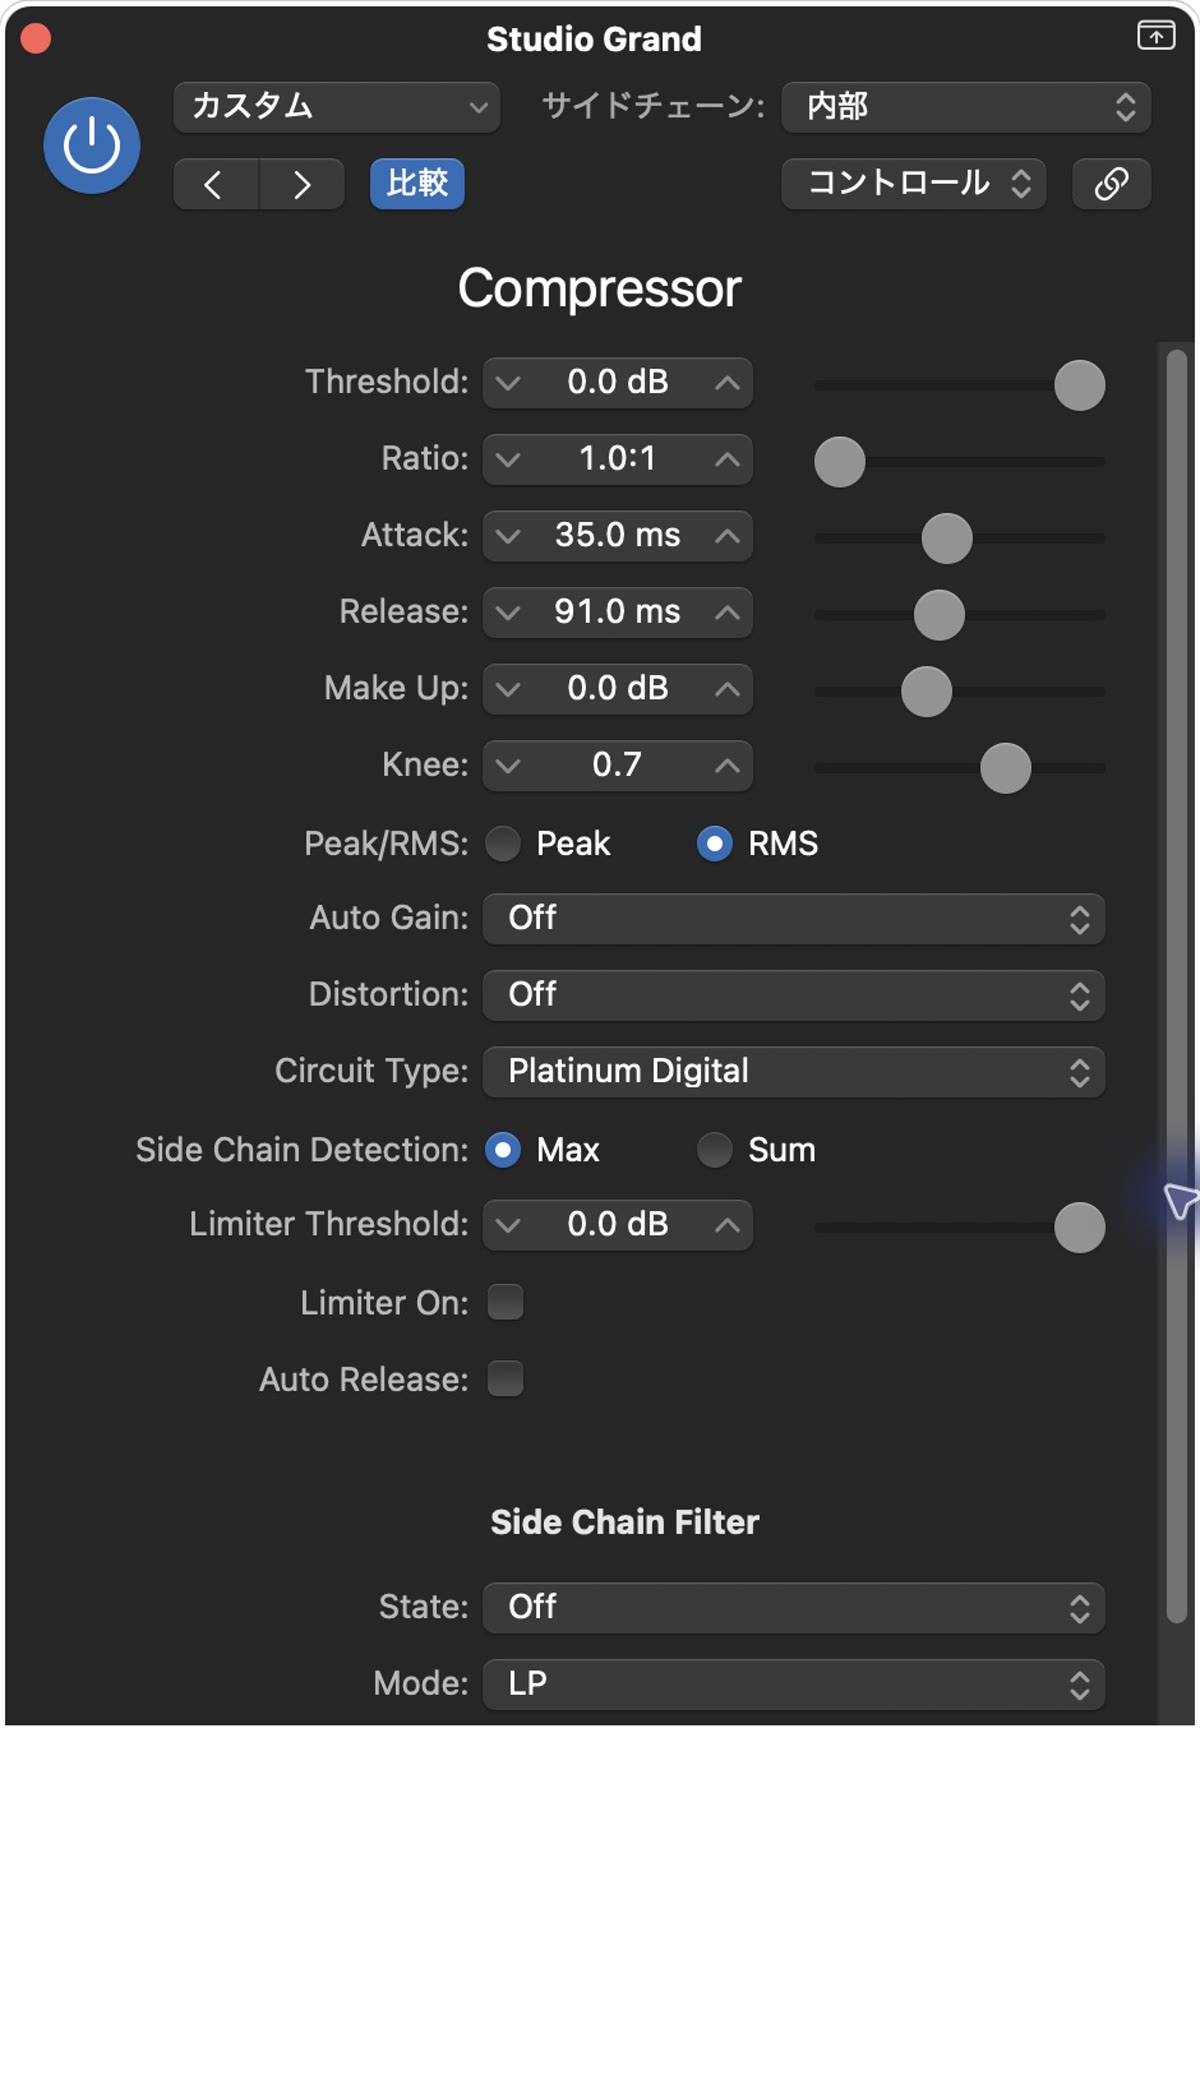Screen dimensions: 1200x2098
Task: Increase Make Up with the up chevron
Action: 727,689
